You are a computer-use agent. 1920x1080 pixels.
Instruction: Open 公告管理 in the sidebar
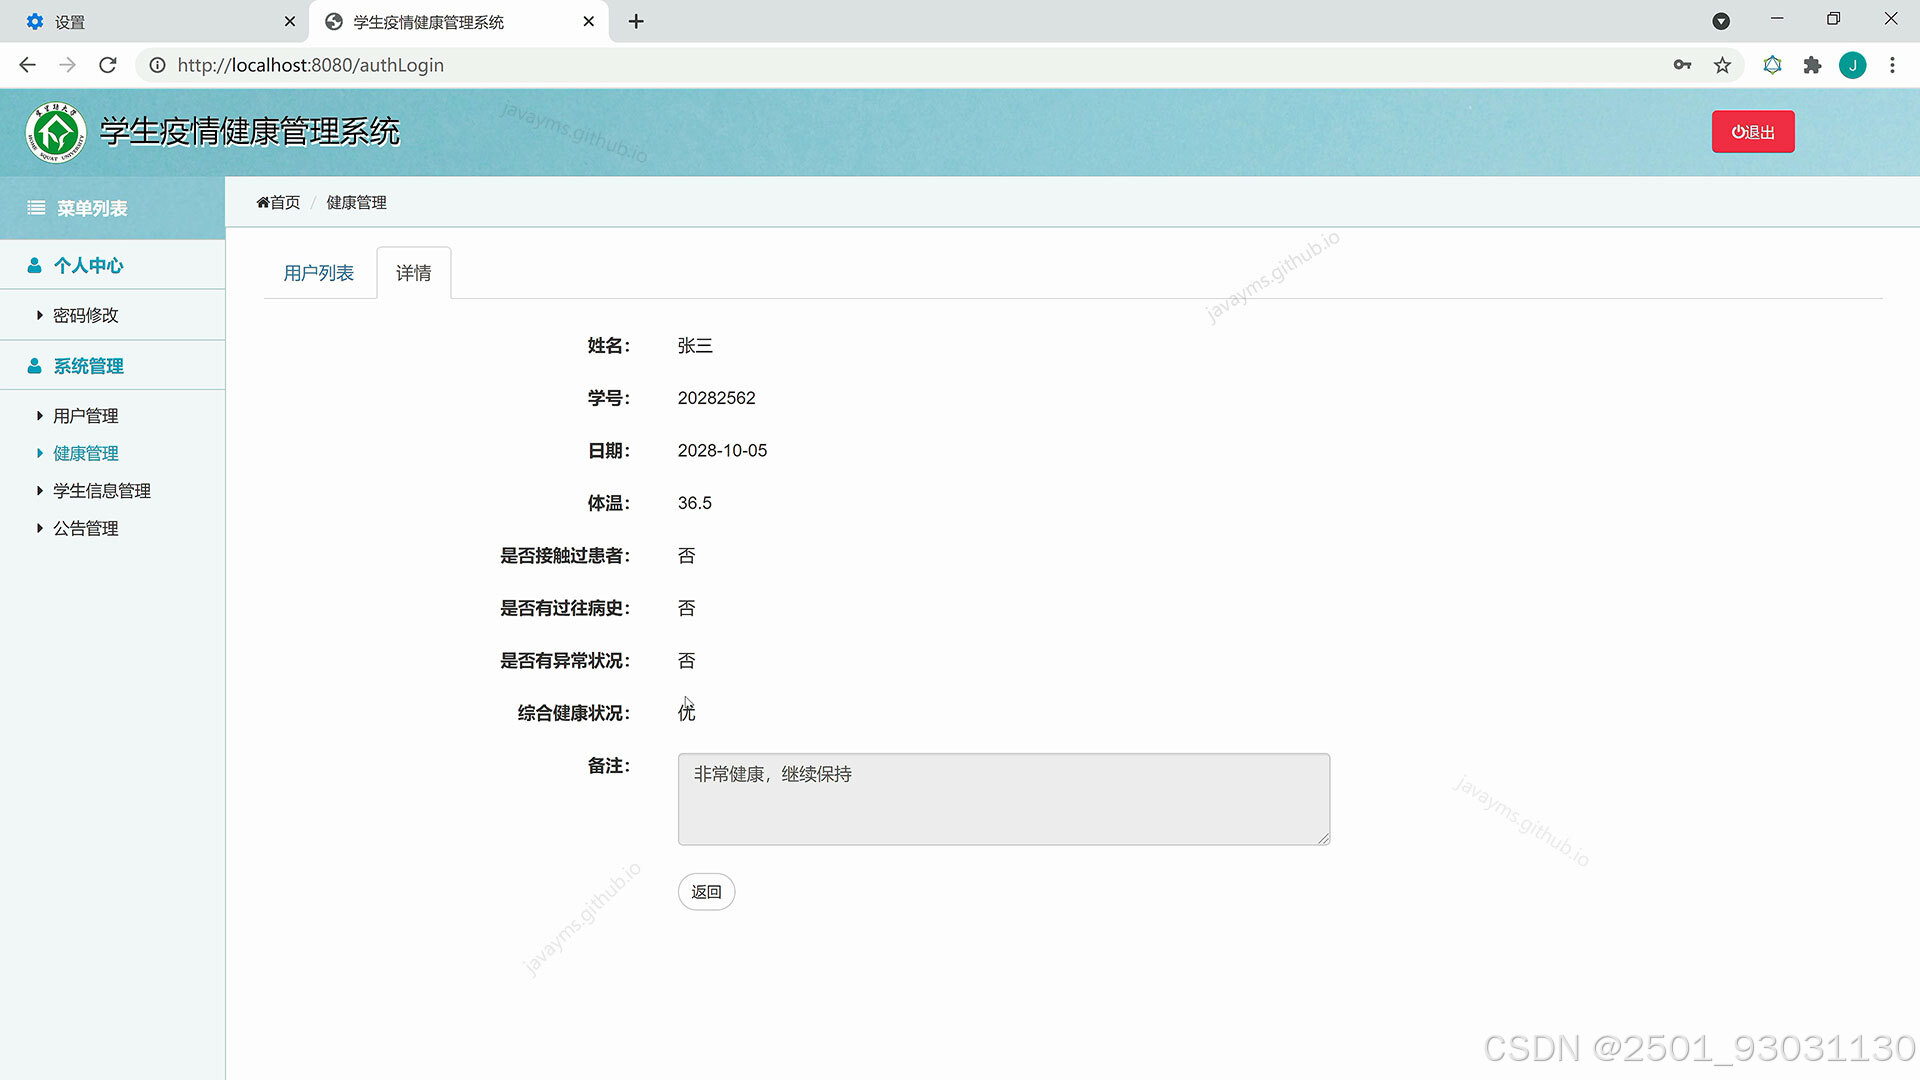click(85, 528)
